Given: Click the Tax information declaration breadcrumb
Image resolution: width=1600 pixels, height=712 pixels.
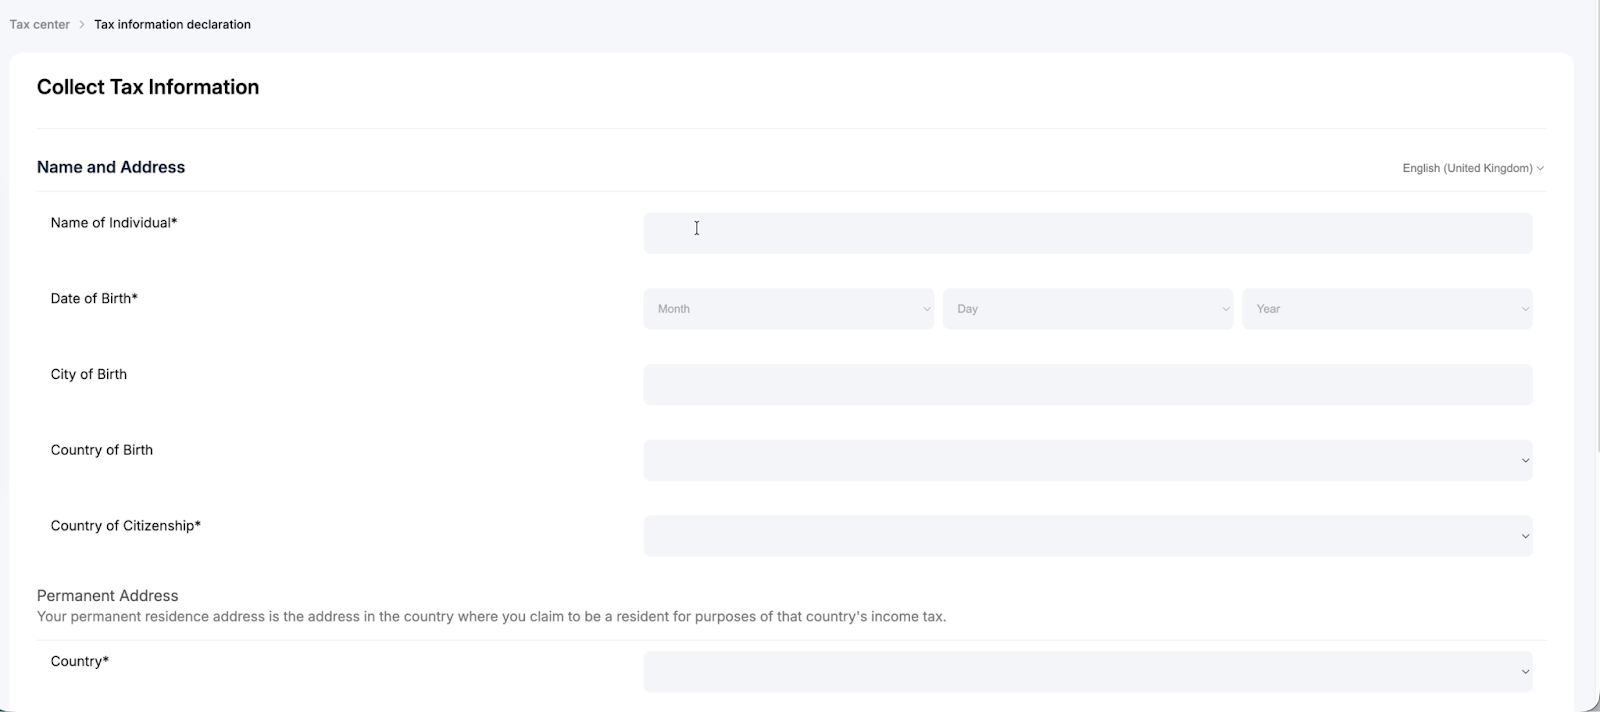Looking at the screenshot, I should [172, 24].
